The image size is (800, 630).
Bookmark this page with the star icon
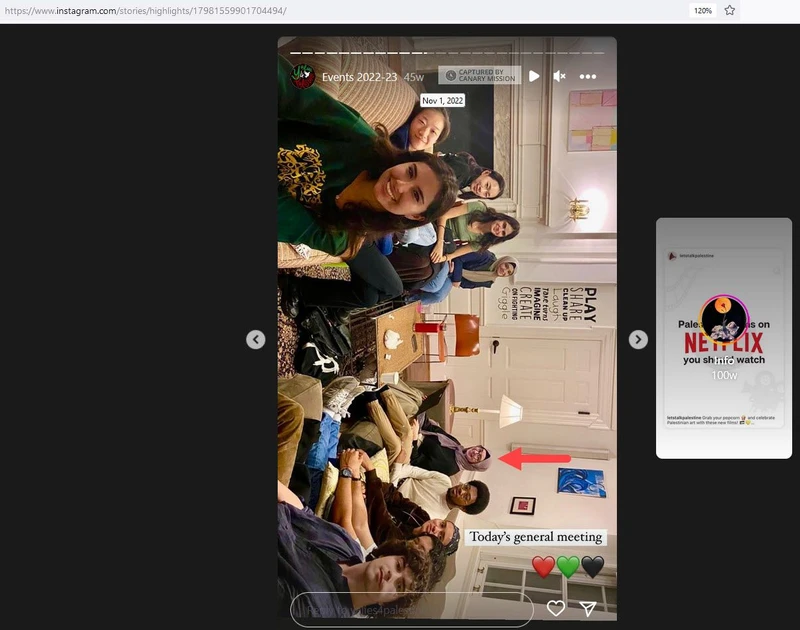[x=730, y=10]
